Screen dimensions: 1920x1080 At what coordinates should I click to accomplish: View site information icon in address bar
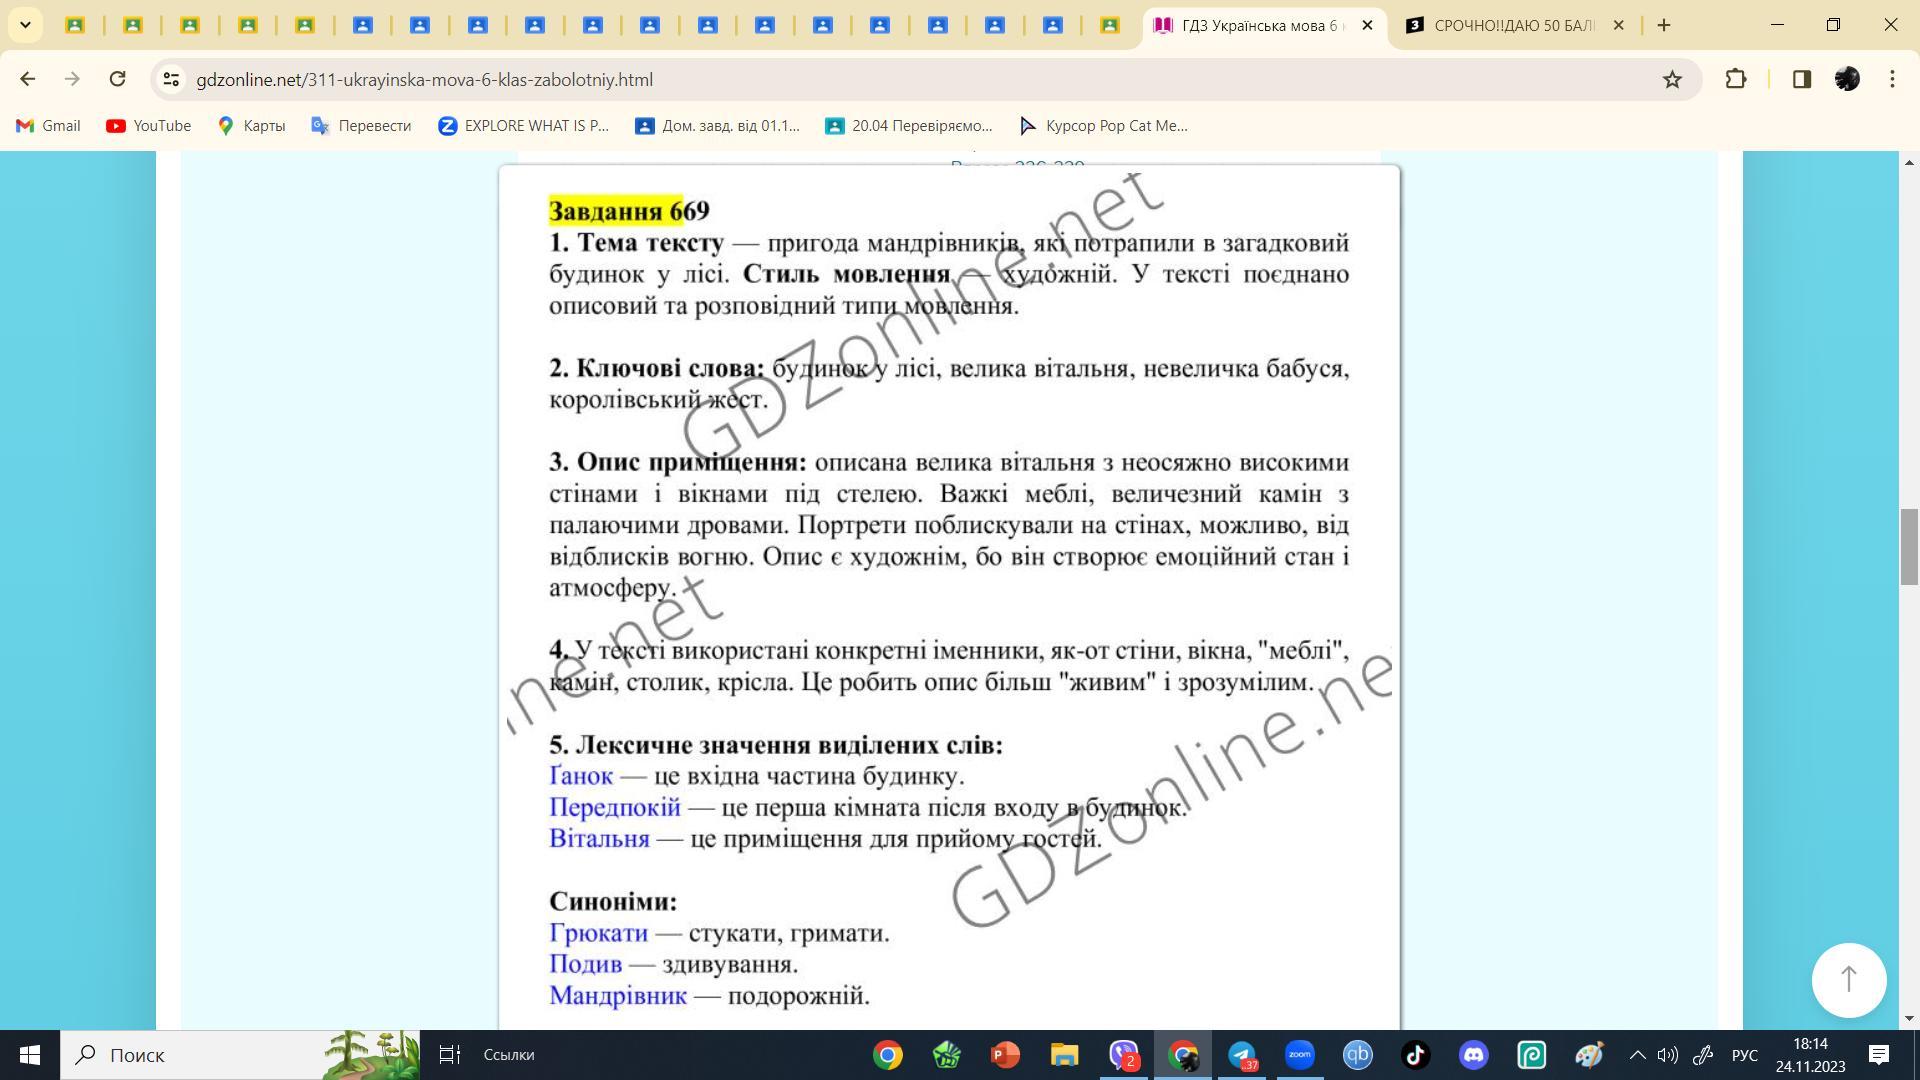(171, 79)
